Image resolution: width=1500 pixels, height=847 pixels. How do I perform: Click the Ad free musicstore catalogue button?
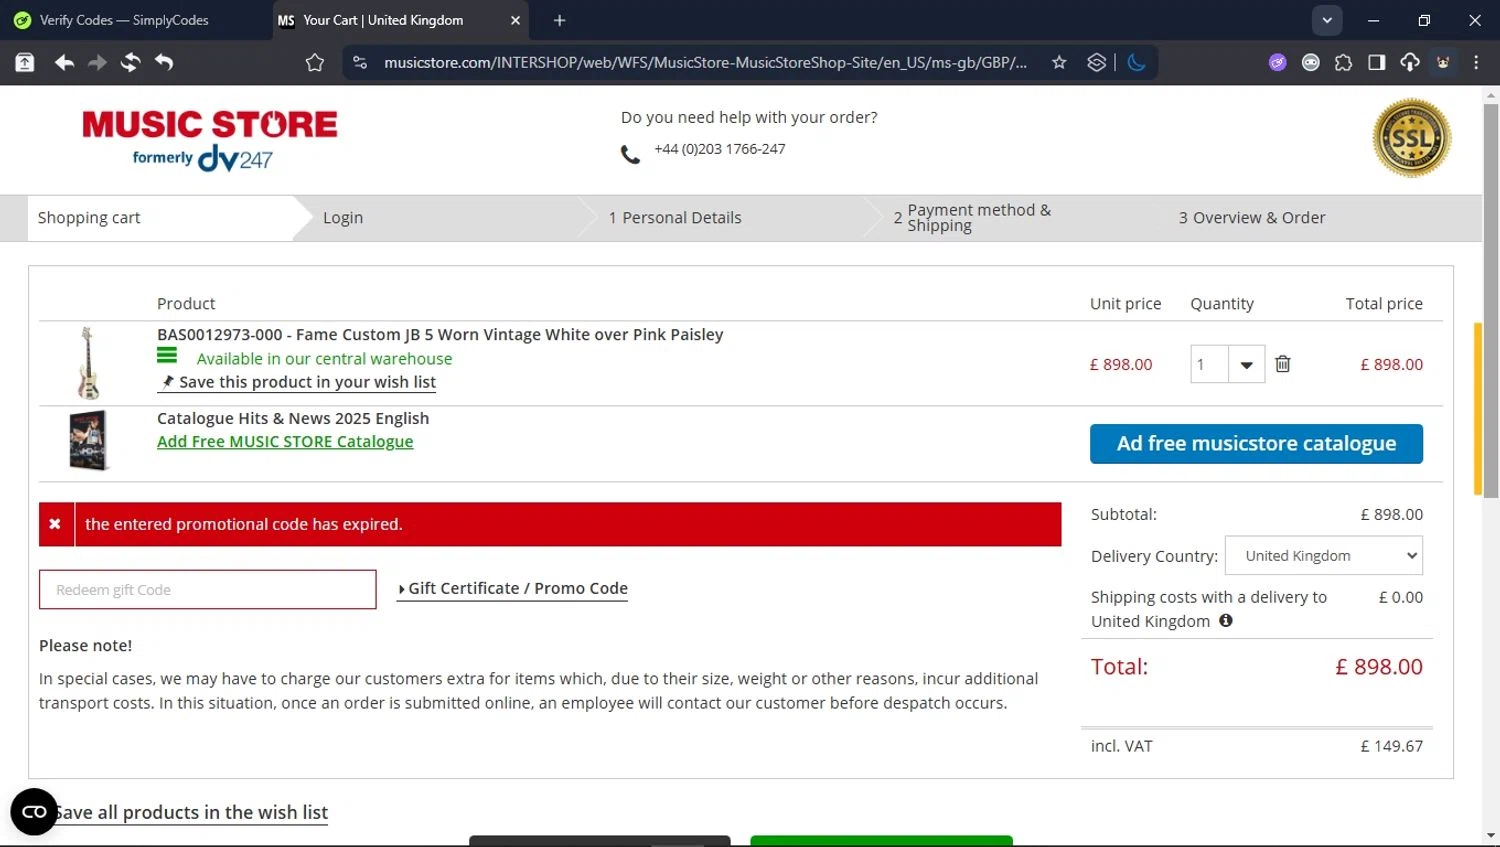pyautogui.click(x=1256, y=444)
